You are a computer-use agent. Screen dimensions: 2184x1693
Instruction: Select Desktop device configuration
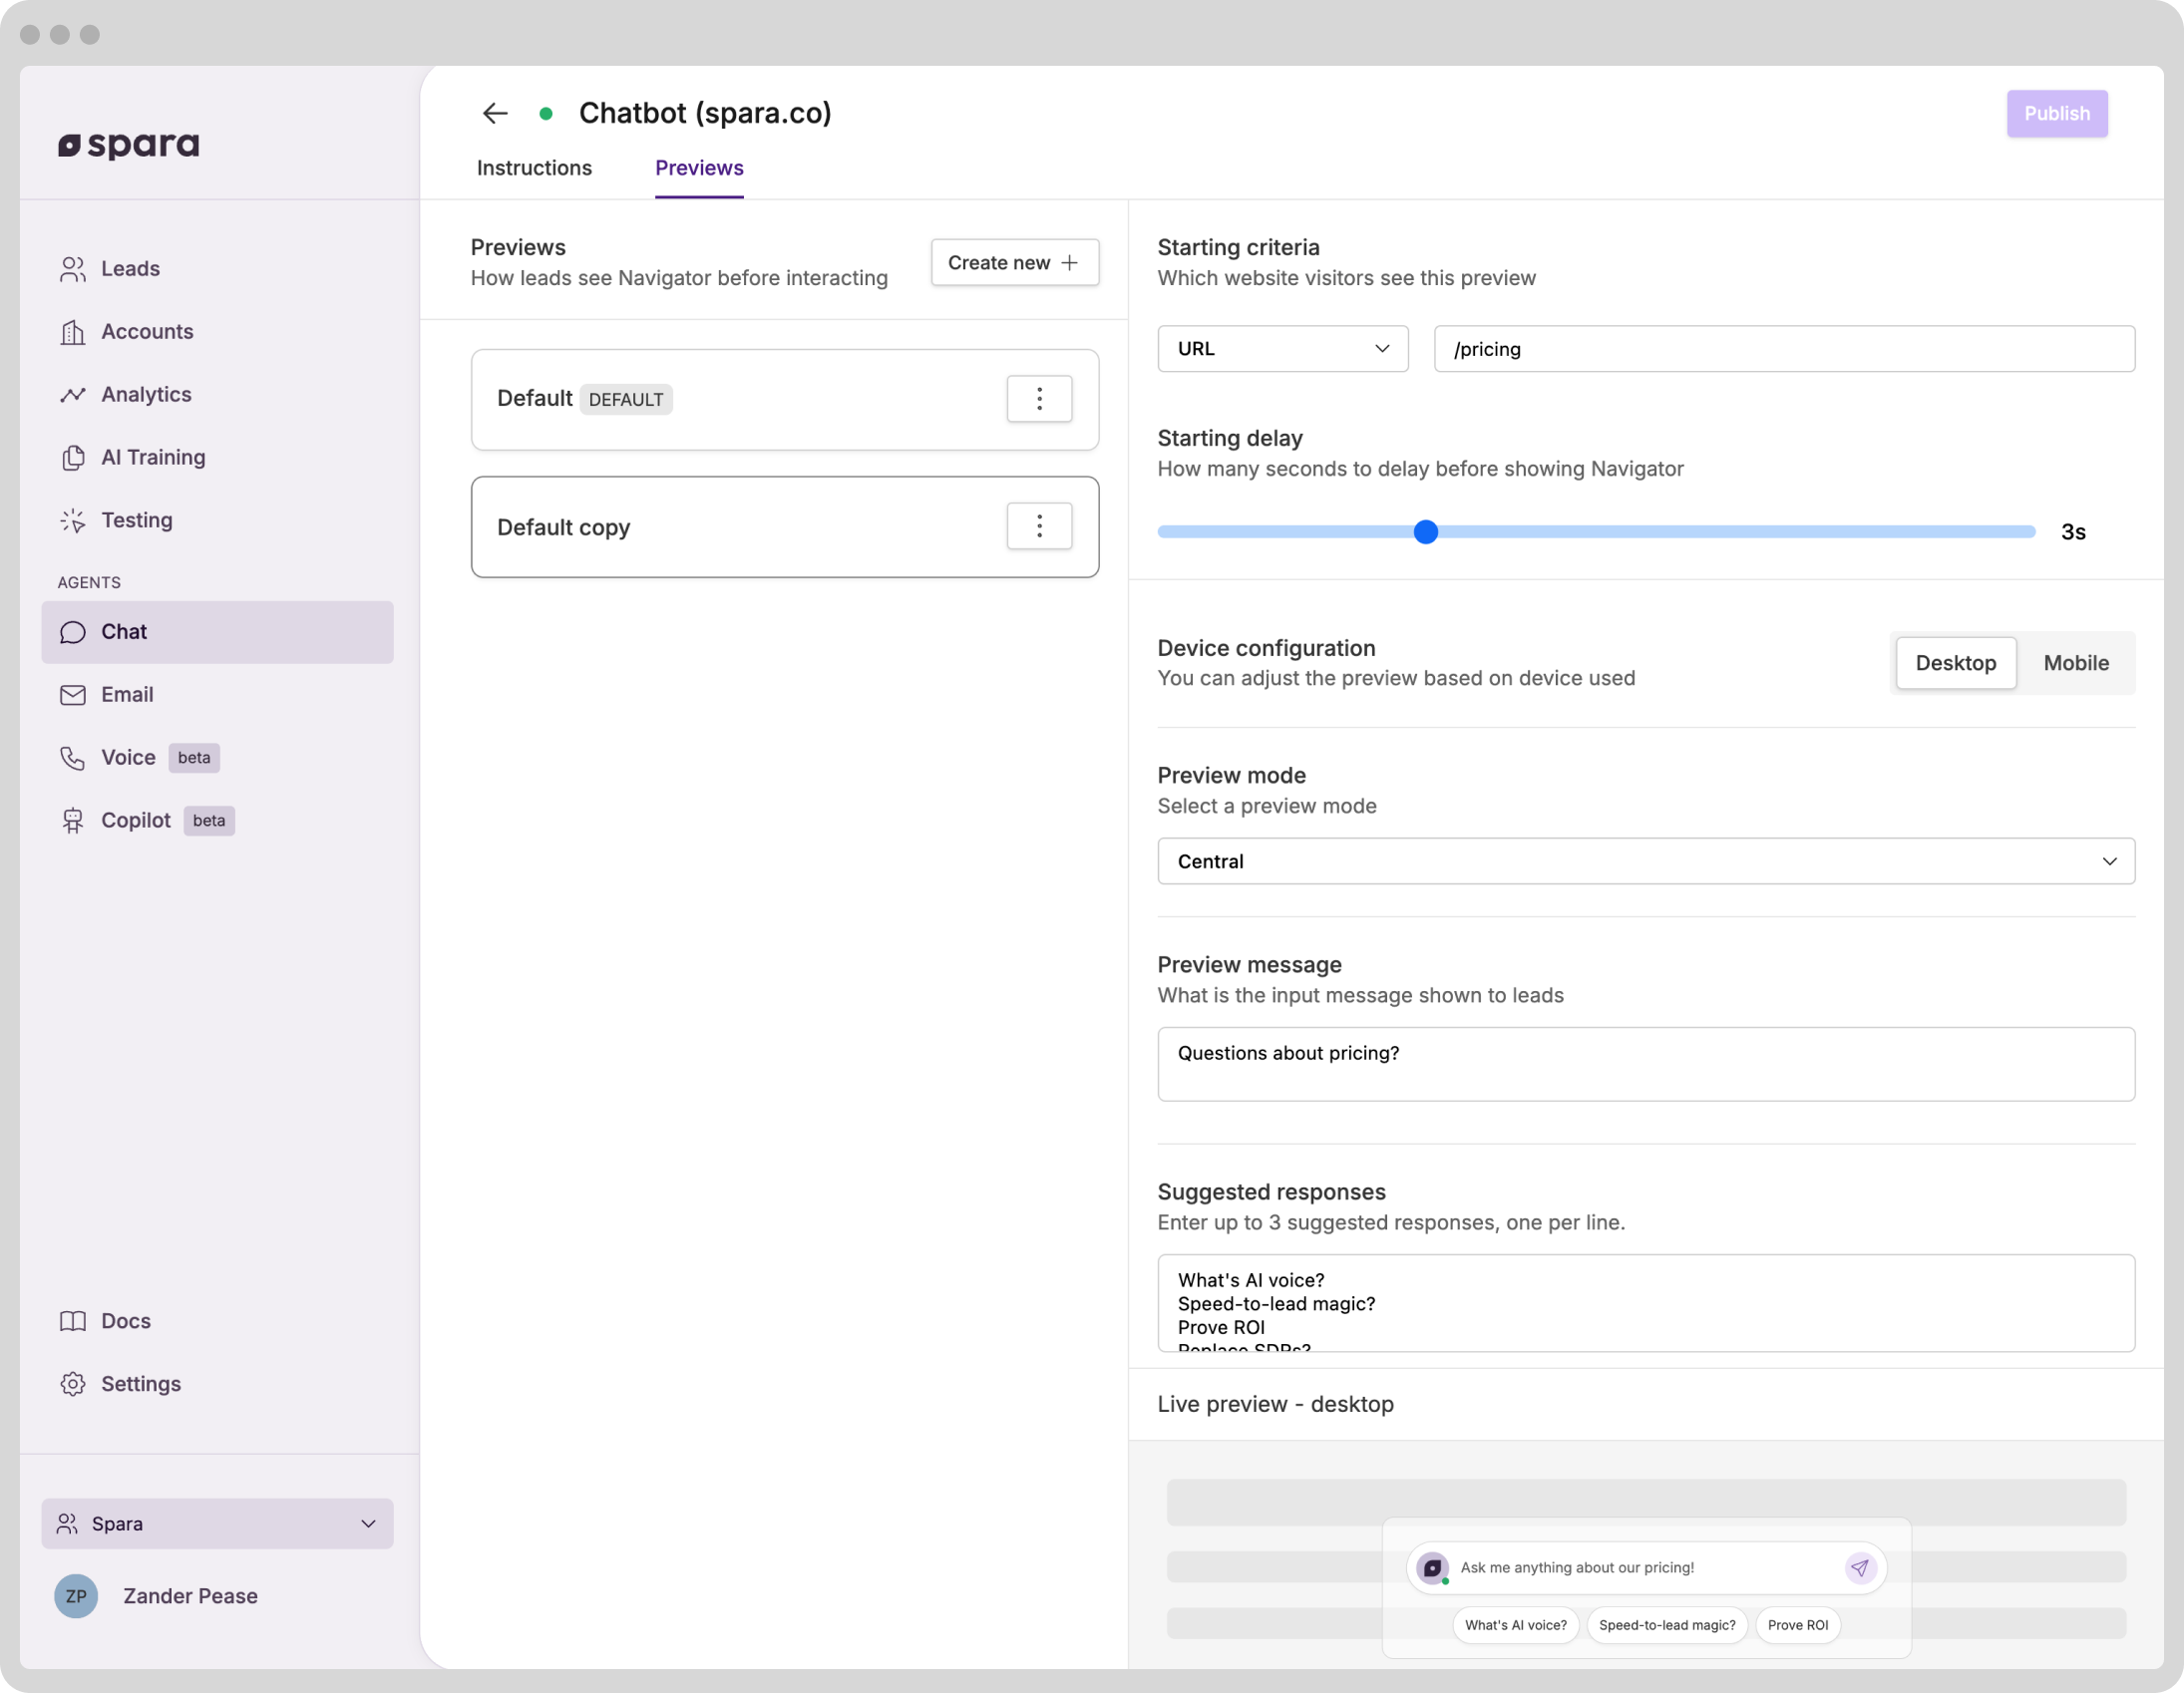click(x=1955, y=663)
